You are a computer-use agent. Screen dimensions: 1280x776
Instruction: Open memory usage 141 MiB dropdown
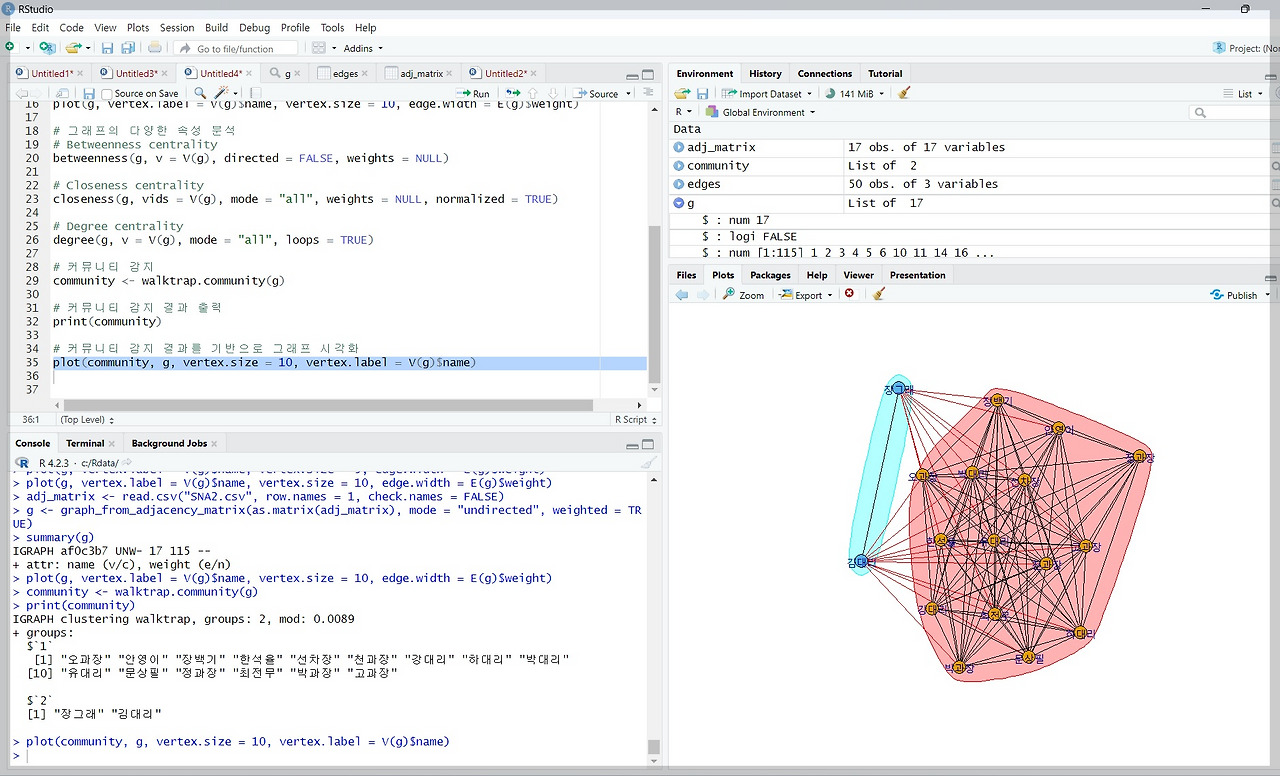(x=855, y=94)
